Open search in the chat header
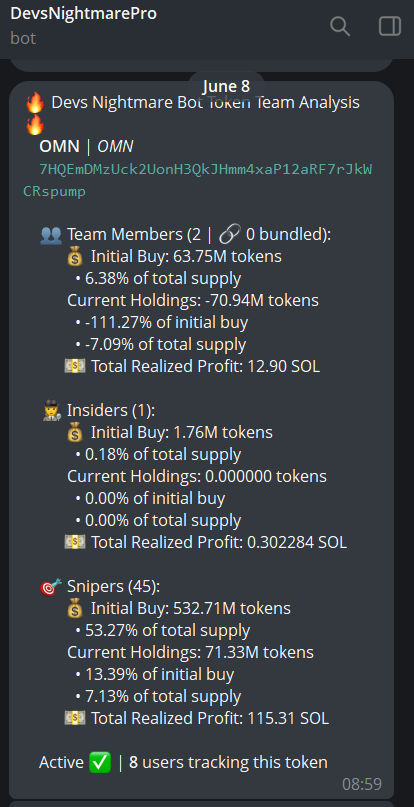Screen dimensions: 414x807 coord(340,26)
